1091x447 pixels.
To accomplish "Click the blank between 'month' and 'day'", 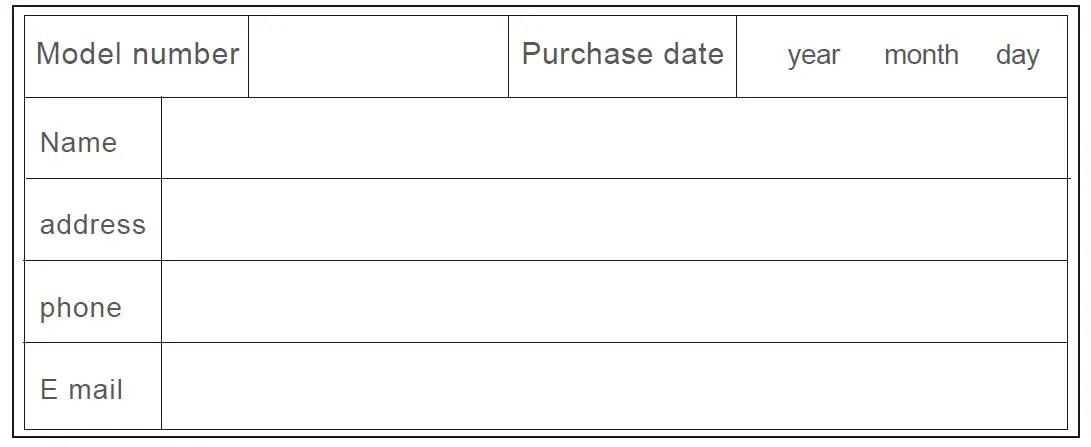I will tap(977, 56).
